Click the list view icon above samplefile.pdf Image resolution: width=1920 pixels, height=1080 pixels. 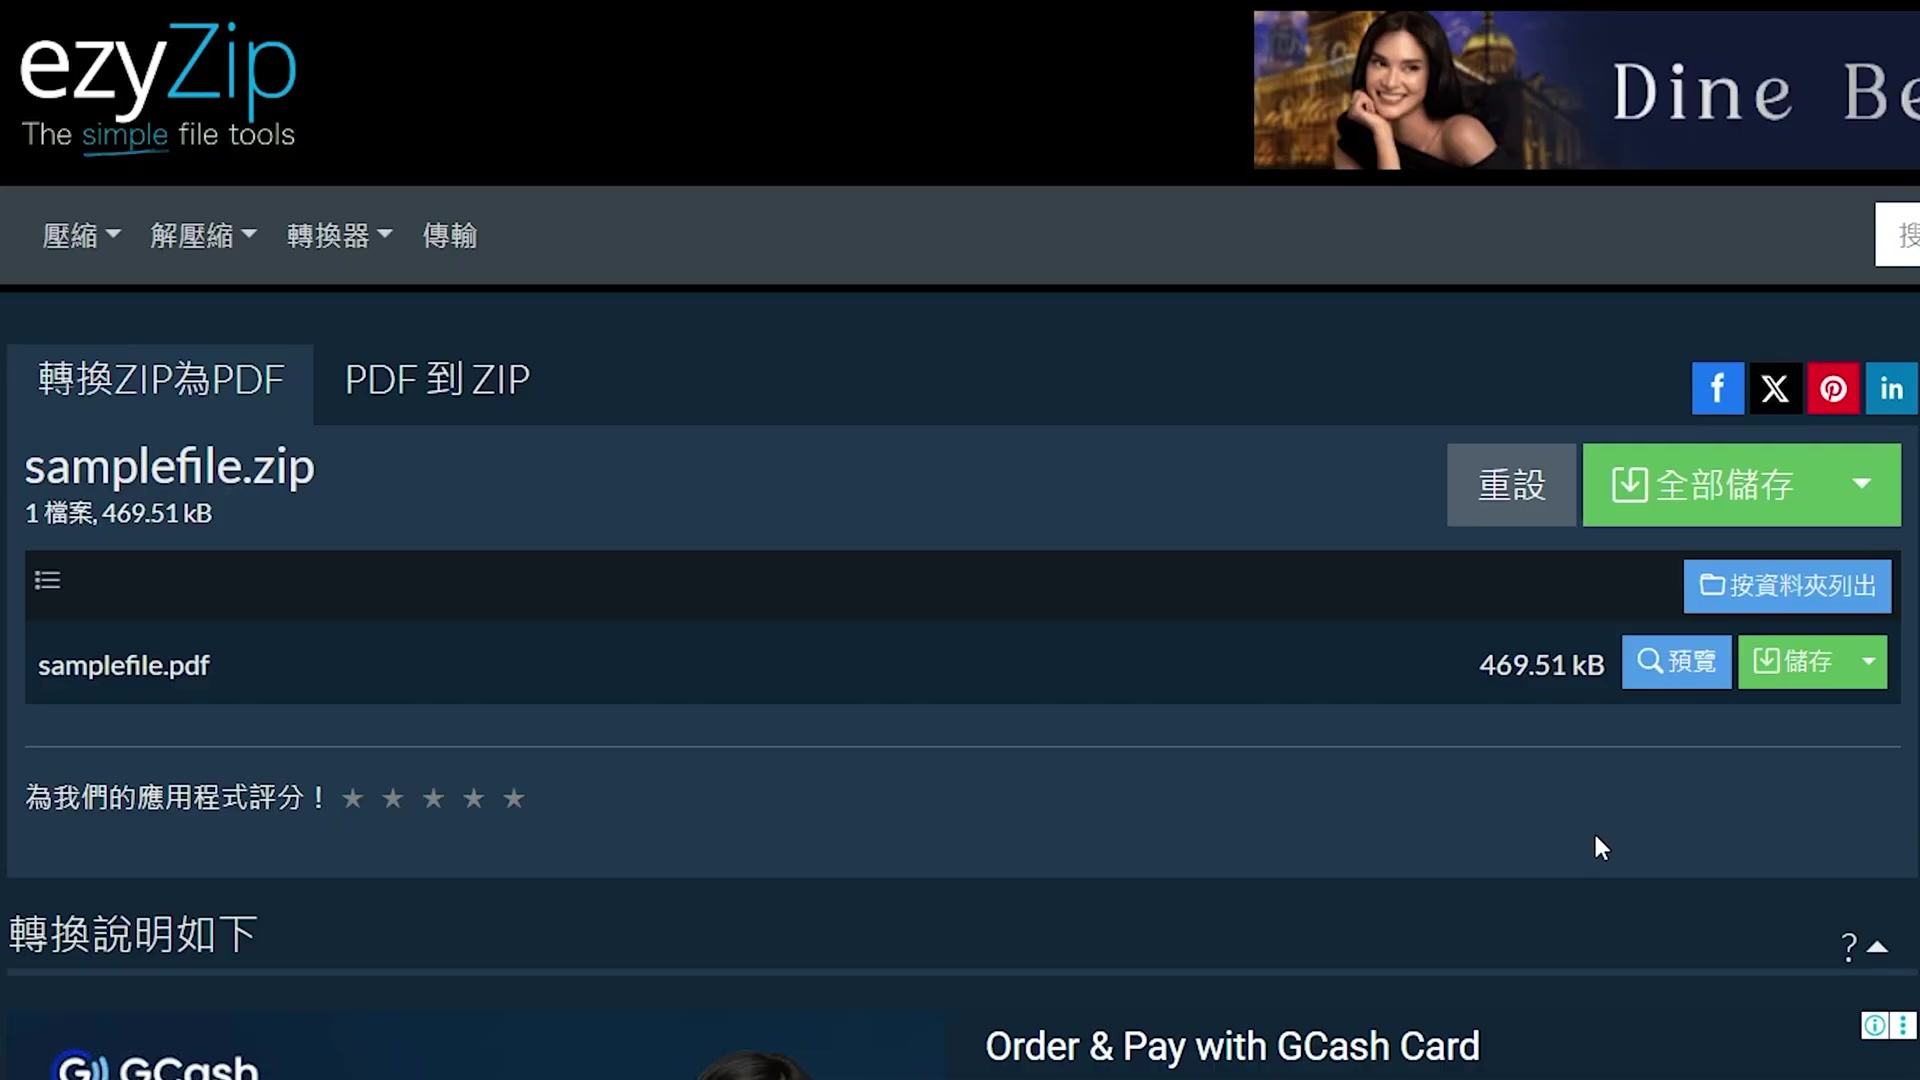[x=47, y=580]
